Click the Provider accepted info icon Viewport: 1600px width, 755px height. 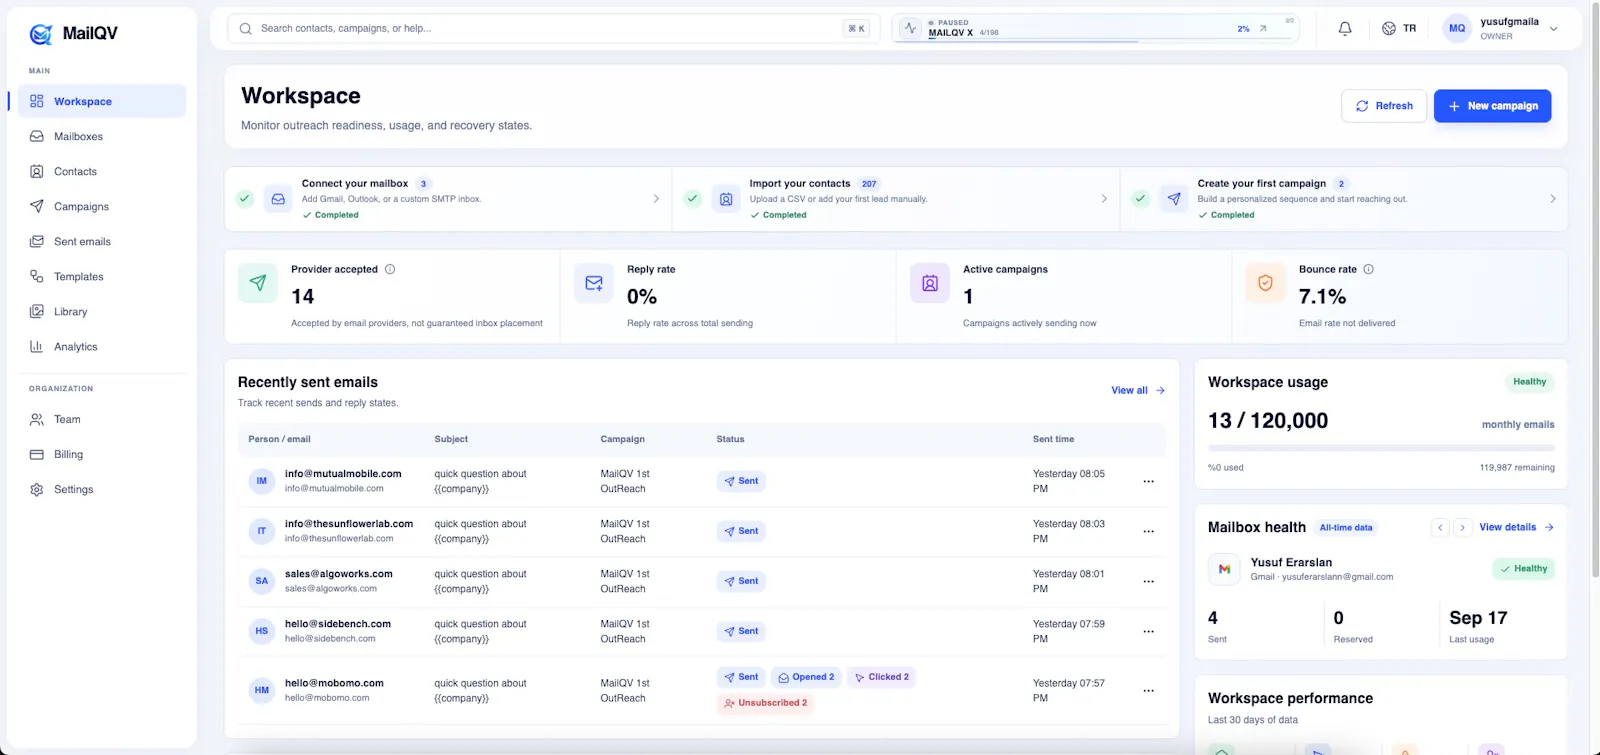click(x=390, y=269)
